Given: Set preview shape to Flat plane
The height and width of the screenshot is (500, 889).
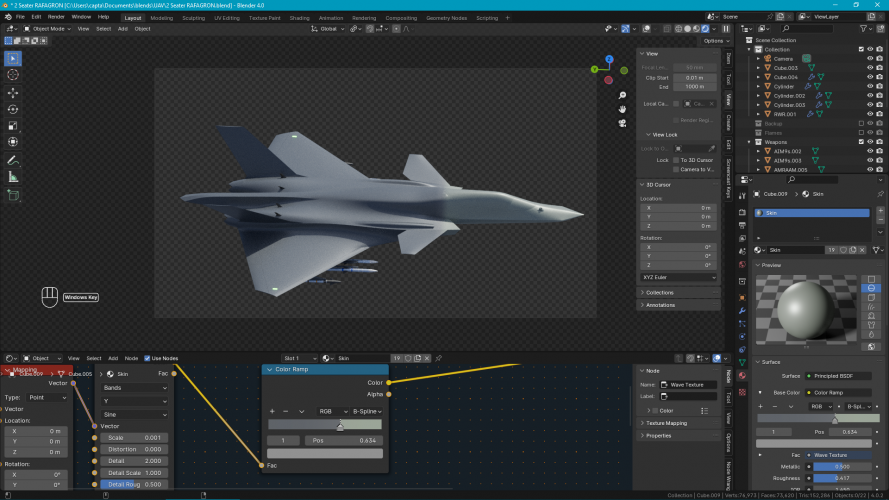Looking at the screenshot, I should (x=871, y=279).
